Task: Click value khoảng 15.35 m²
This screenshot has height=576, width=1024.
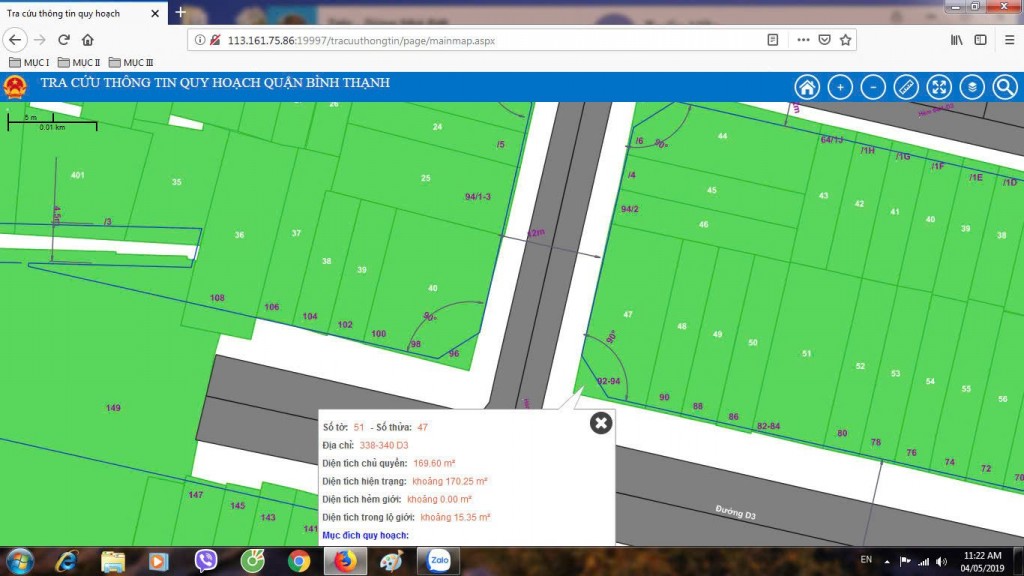Action: [455, 517]
